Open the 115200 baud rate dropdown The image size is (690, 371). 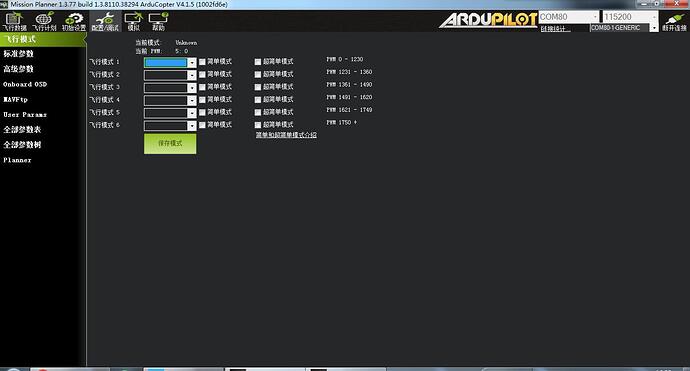coord(630,17)
